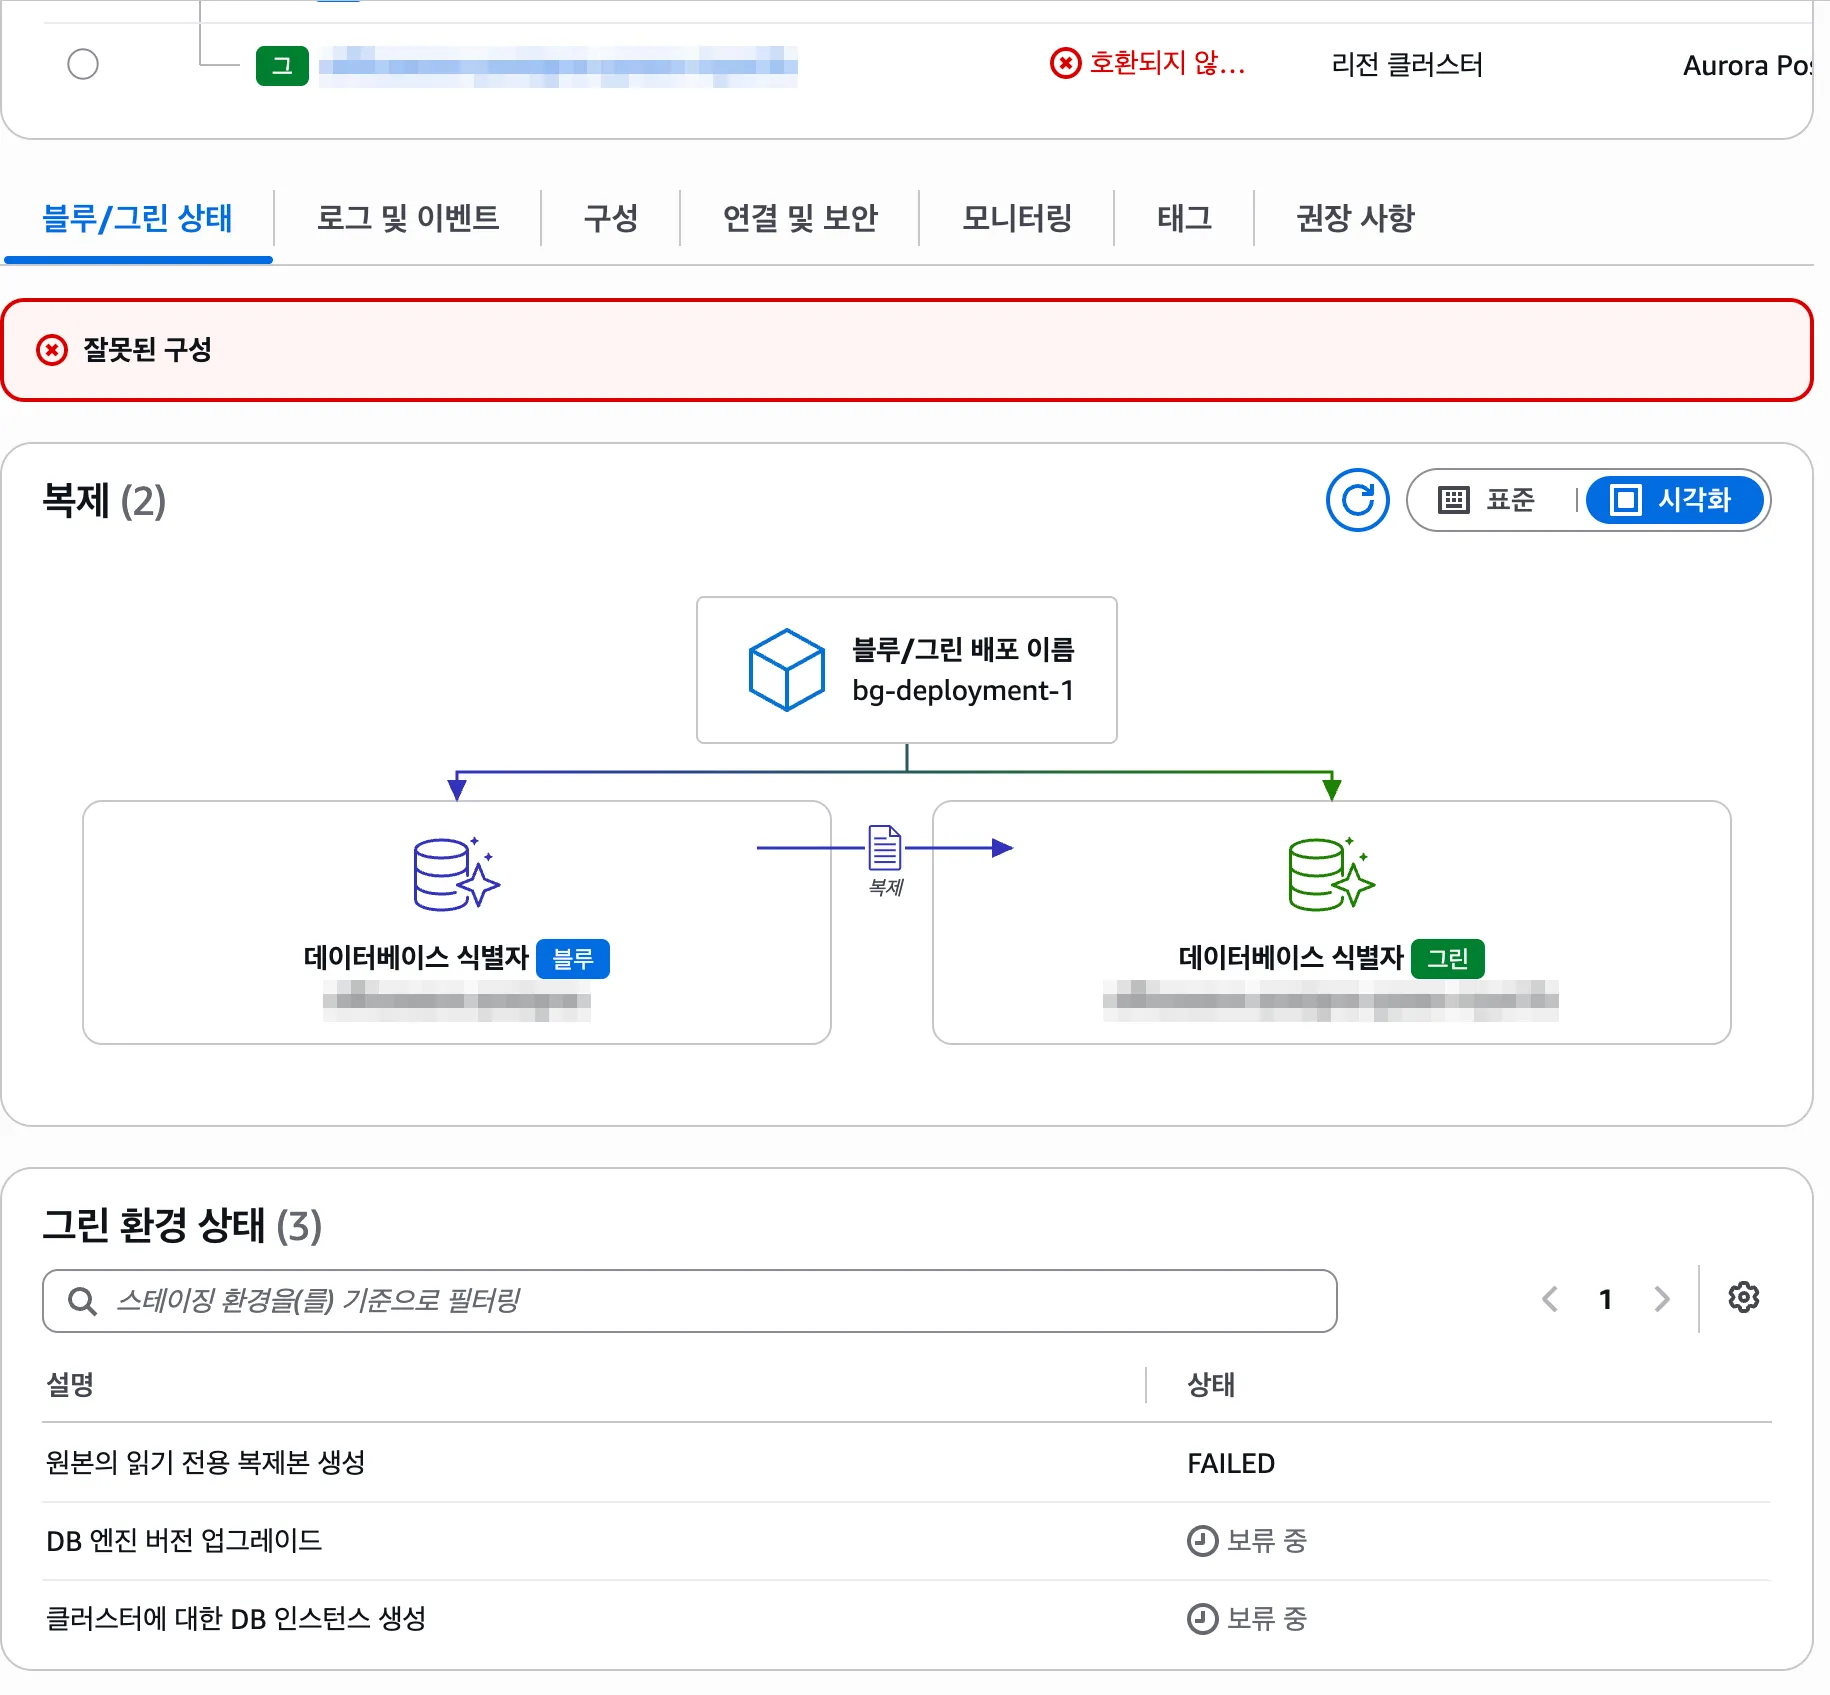
Task: Switch to the 로그 및 이벤트 tab
Action: (408, 218)
